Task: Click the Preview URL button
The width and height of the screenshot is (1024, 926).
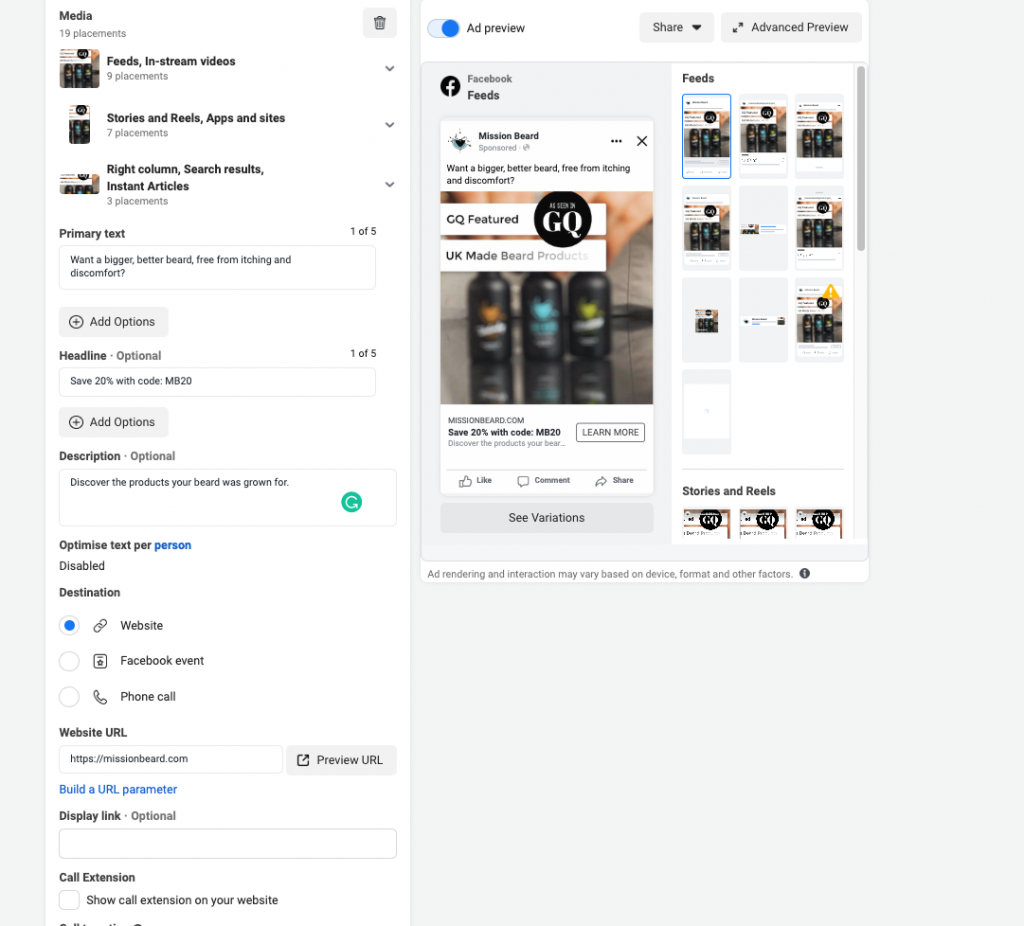Action: [x=341, y=760]
